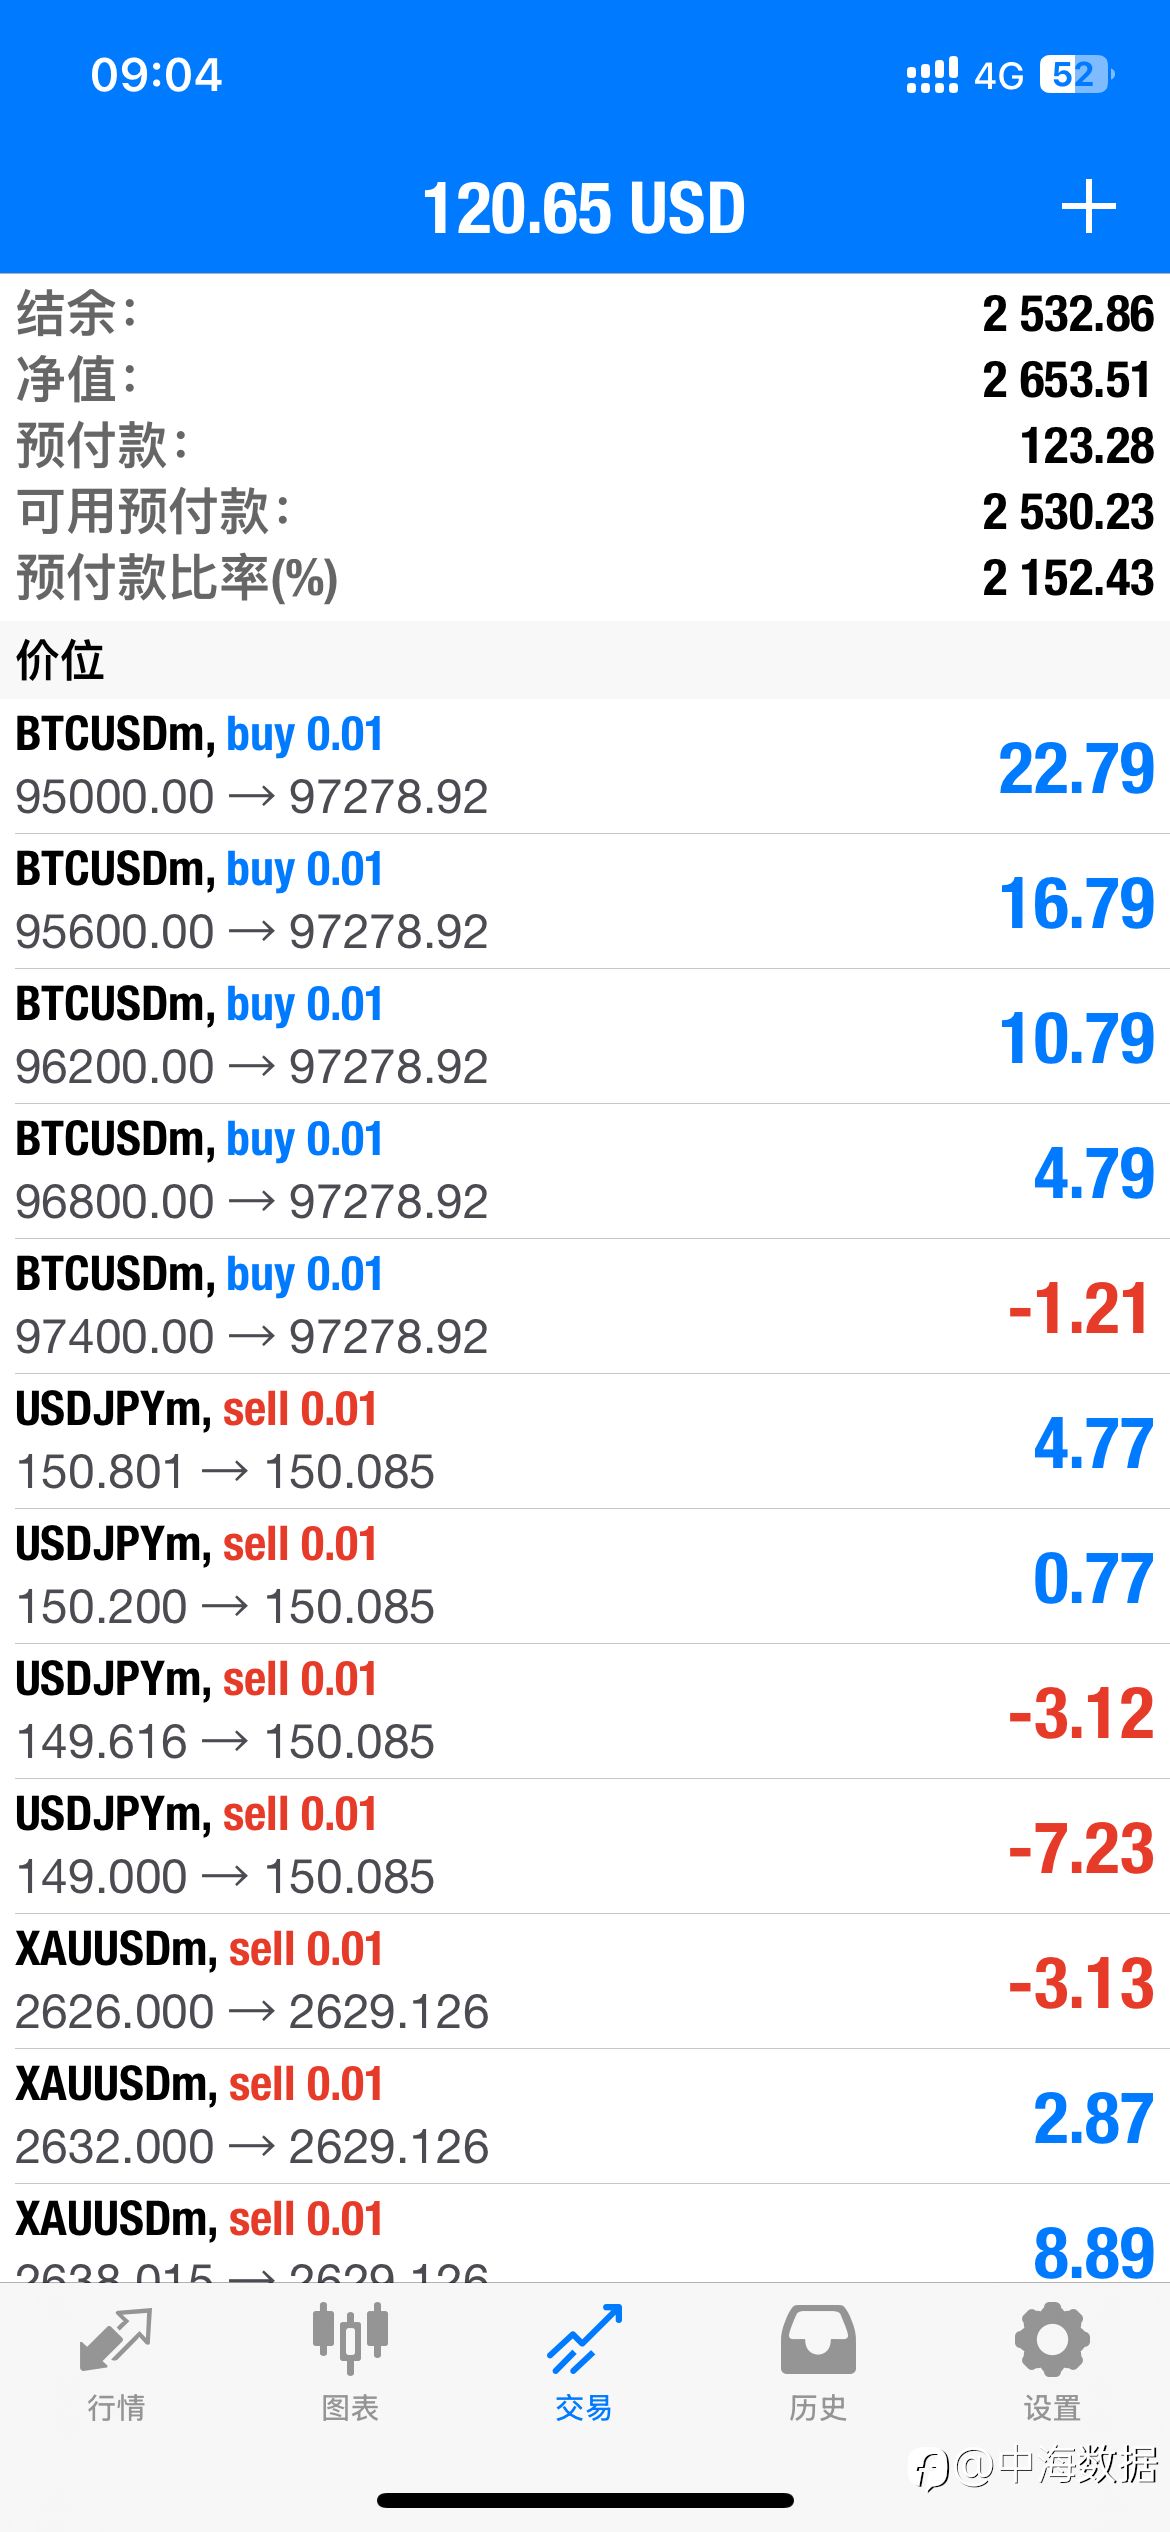The image size is (1170, 2532).
Task: Open the XAUUSDm sell at 2626.000
Action: point(585,1981)
